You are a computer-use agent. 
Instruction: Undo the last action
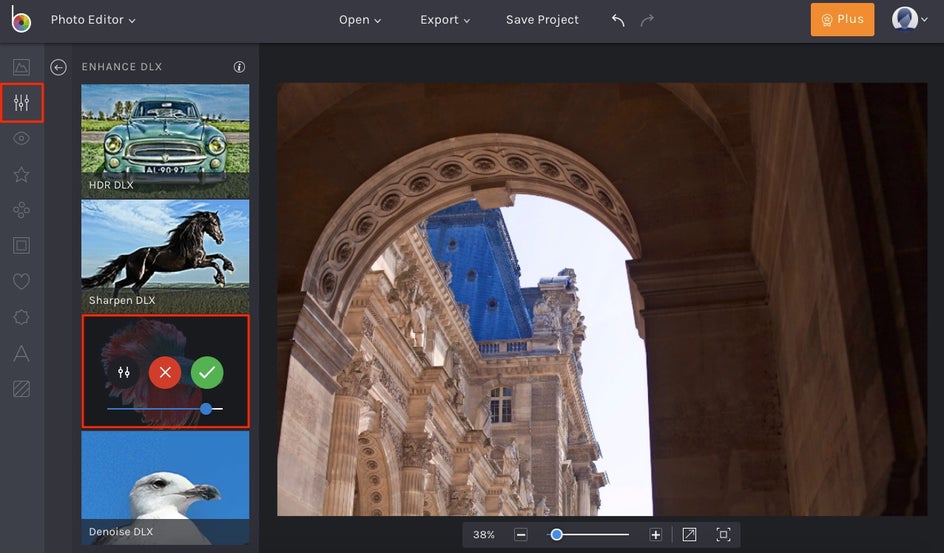(x=618, y=20)
